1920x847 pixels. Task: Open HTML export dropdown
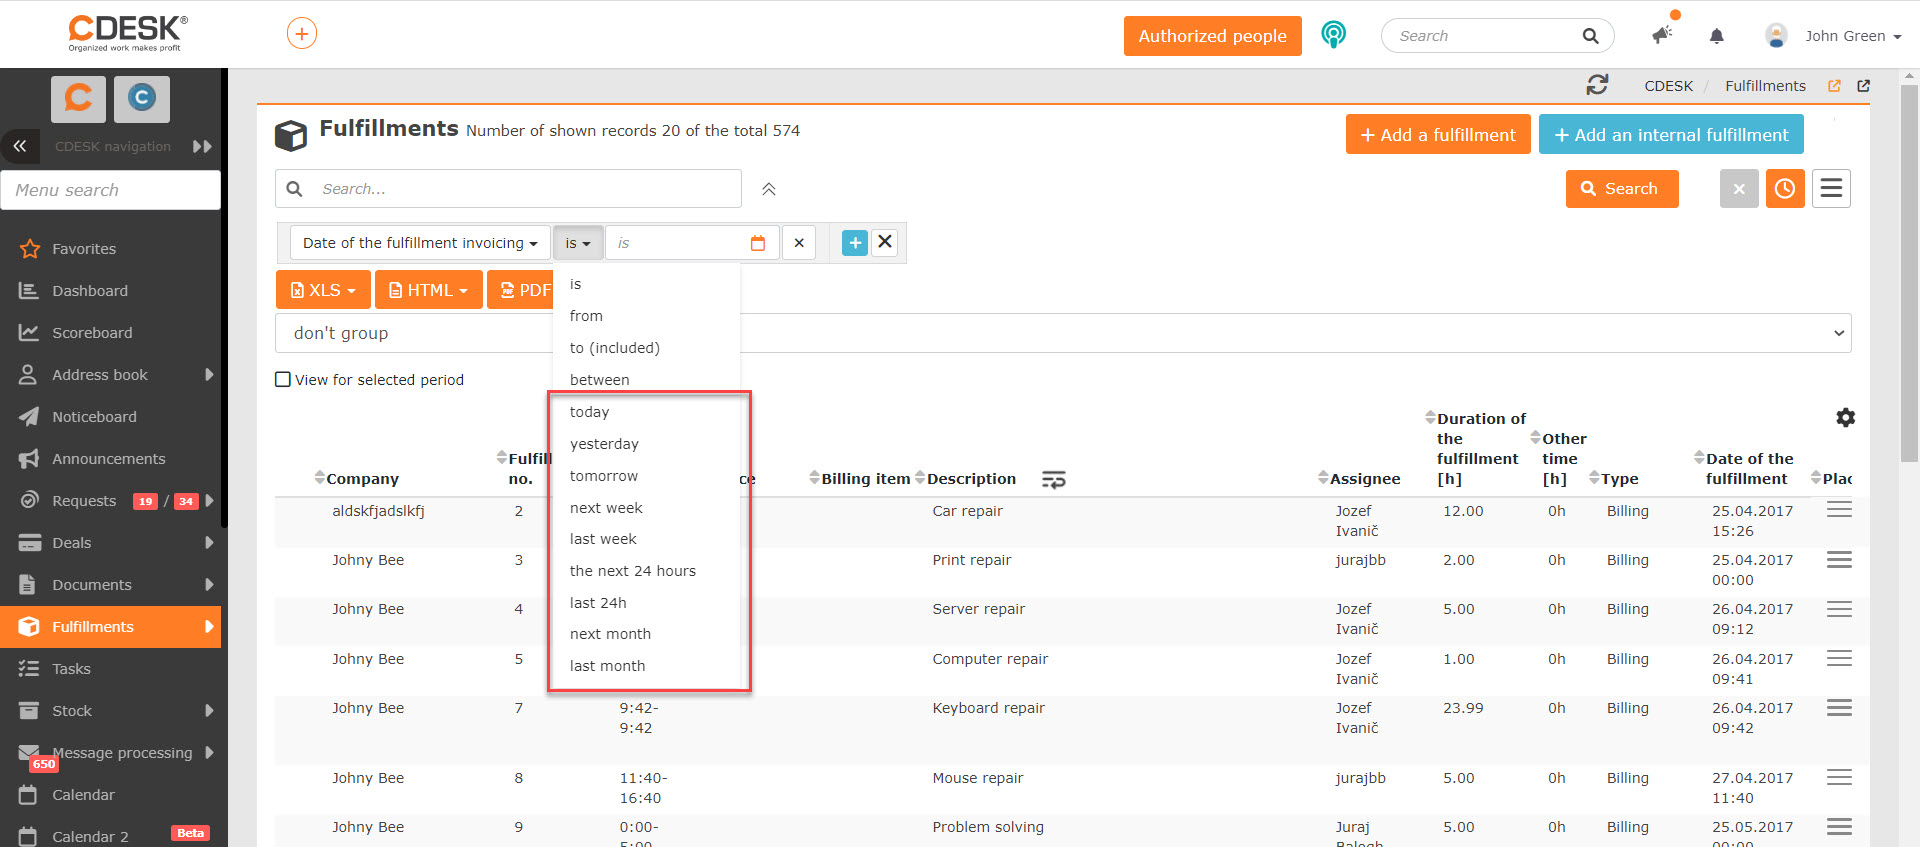pos(428,290)
